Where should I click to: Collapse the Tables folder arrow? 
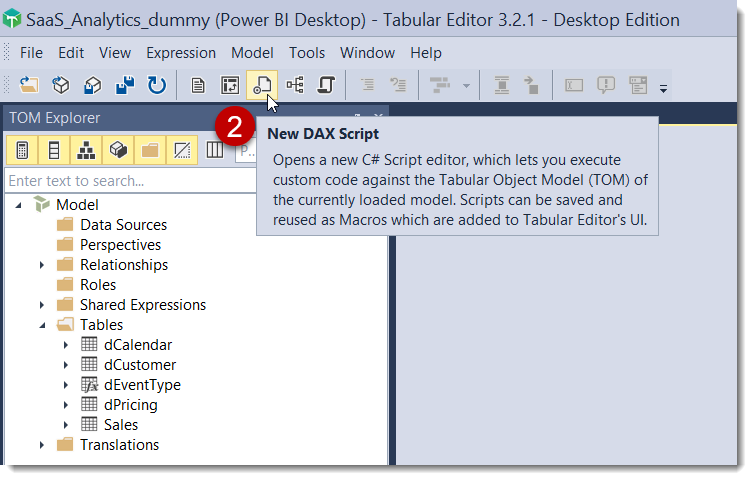[42, 326]
